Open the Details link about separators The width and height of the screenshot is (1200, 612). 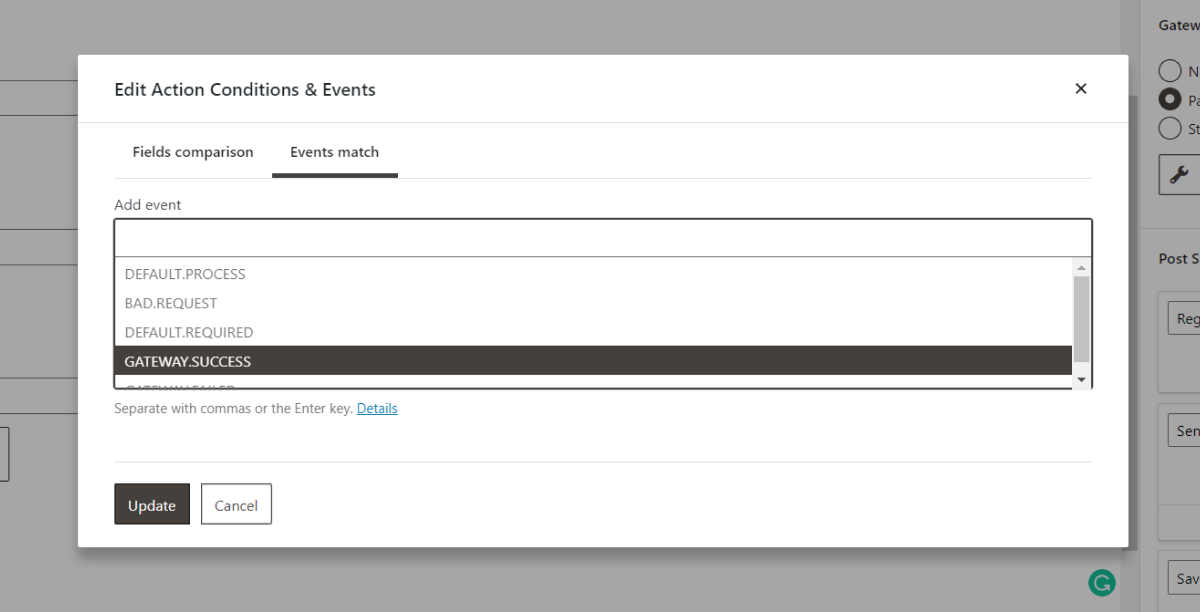[377, 408]
